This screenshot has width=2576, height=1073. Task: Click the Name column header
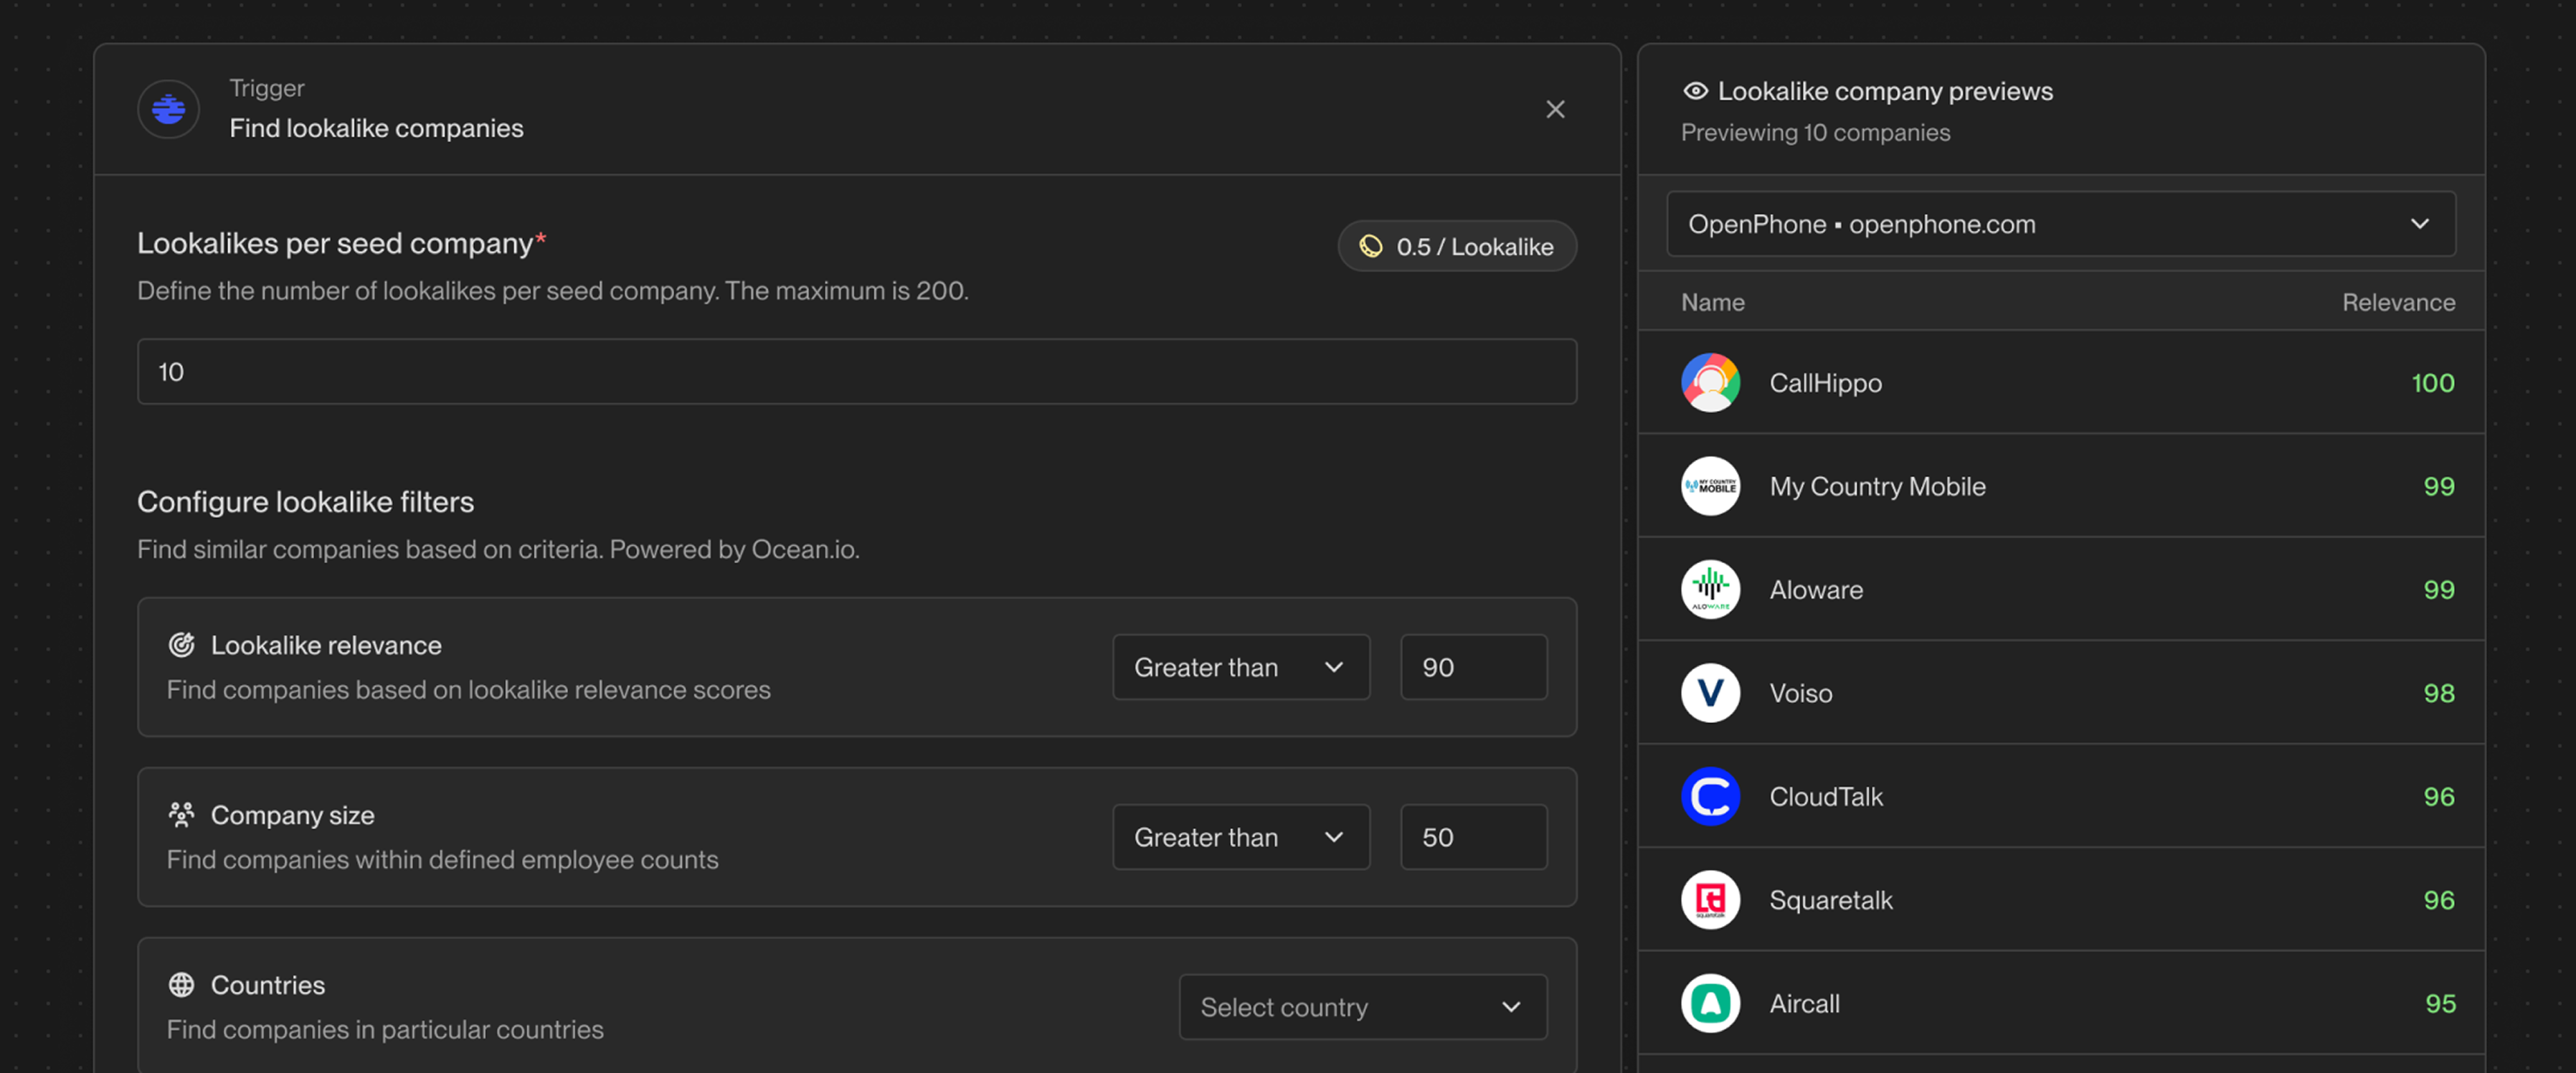(1712, 302)
